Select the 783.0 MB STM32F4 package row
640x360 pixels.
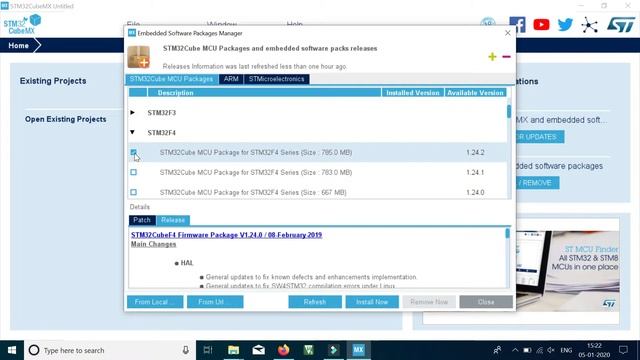point(318,172)
